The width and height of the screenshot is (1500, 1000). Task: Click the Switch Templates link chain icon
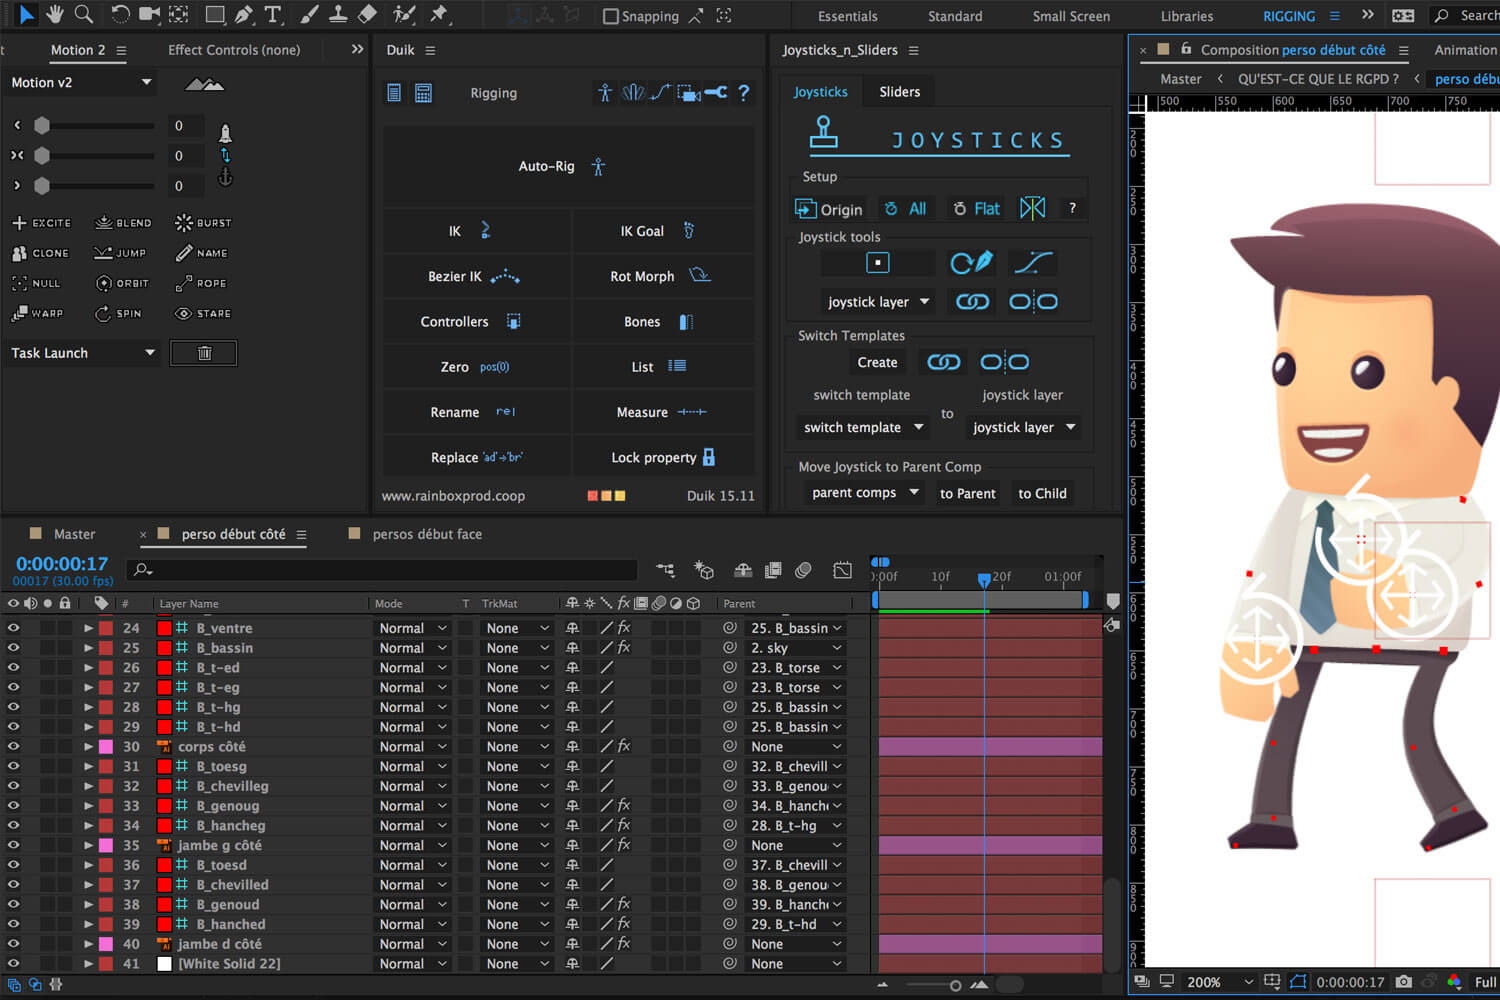pos(943,362)
